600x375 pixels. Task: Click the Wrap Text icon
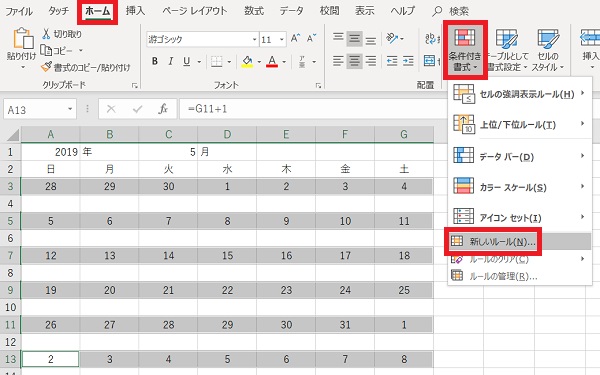(430, 38)
